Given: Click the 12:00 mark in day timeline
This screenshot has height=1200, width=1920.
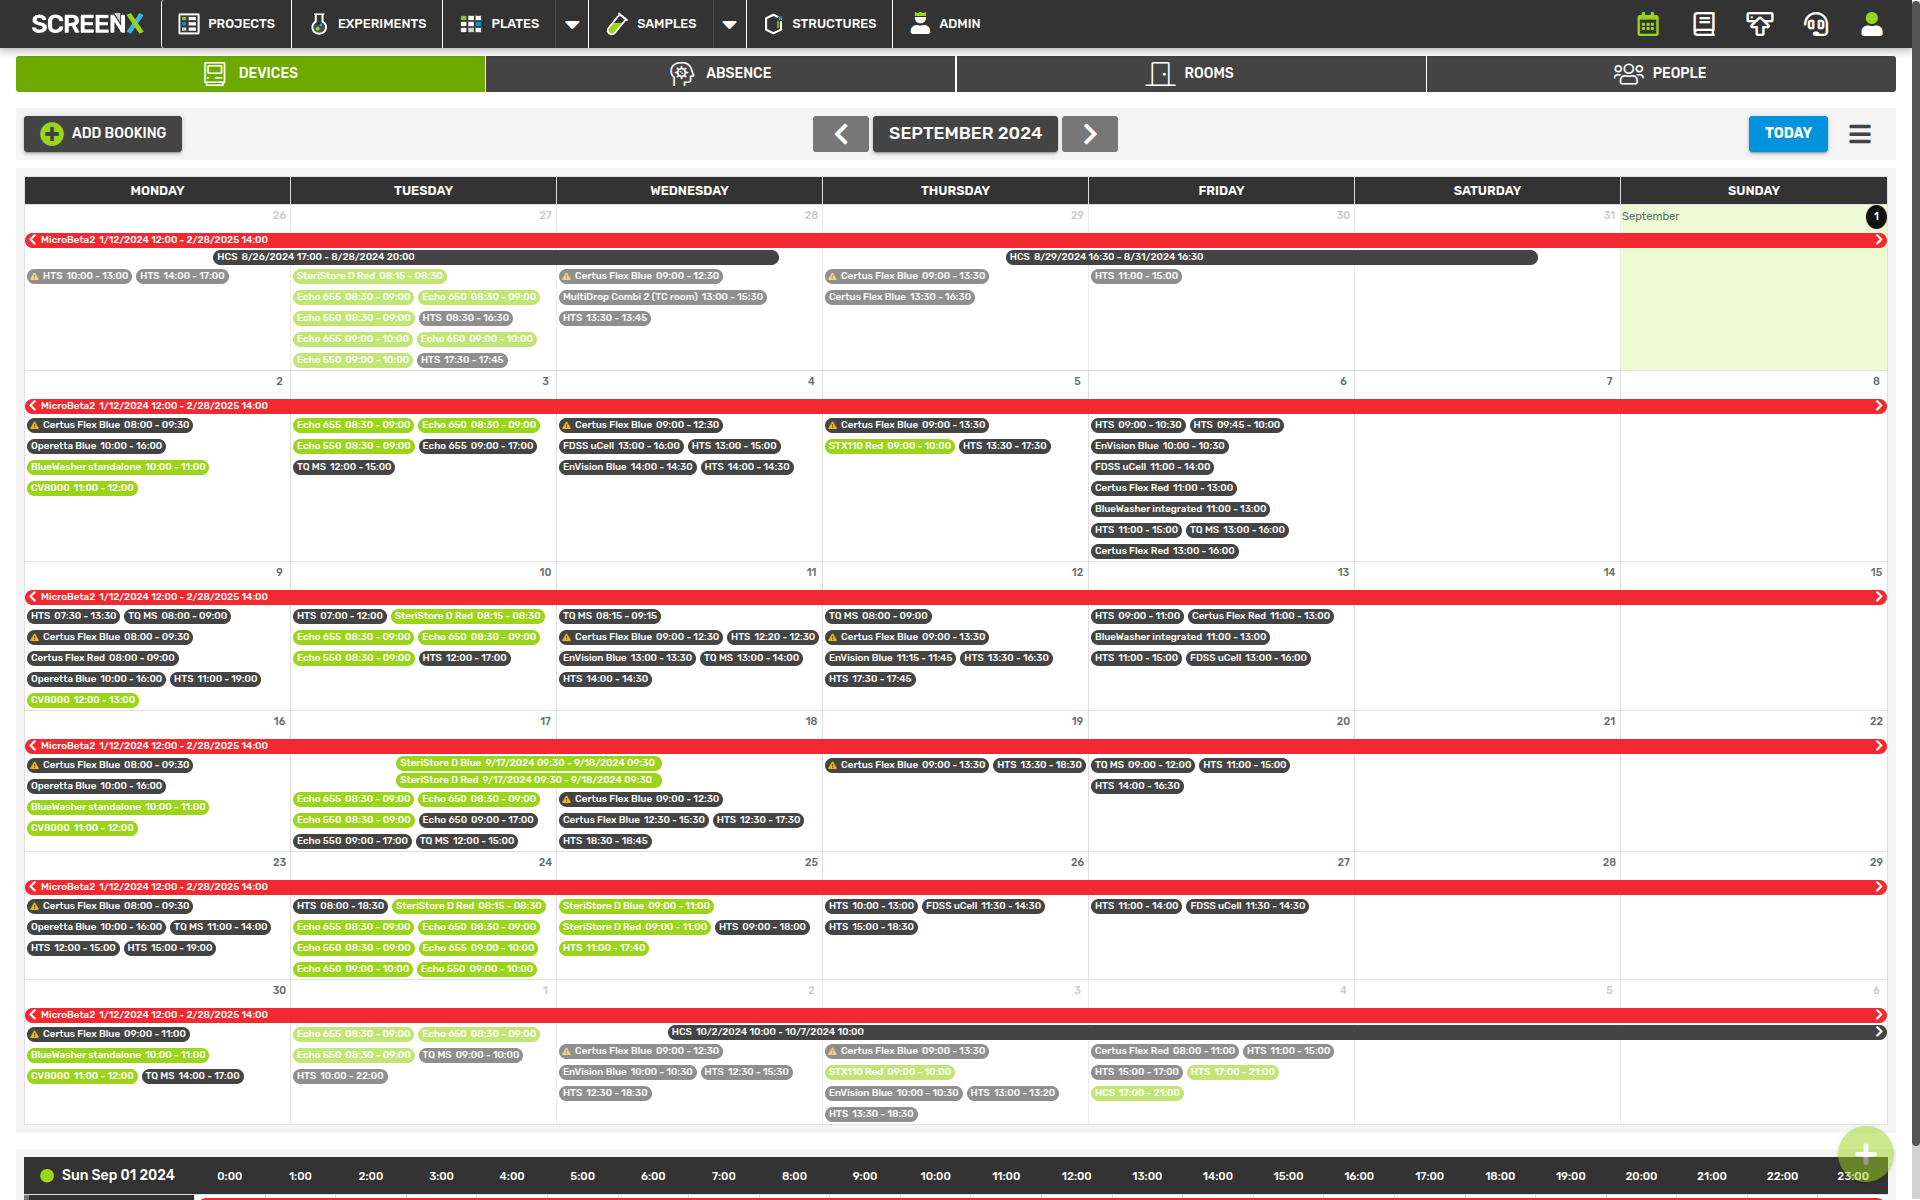Looking at the screenshot, I should 1076,1176.
